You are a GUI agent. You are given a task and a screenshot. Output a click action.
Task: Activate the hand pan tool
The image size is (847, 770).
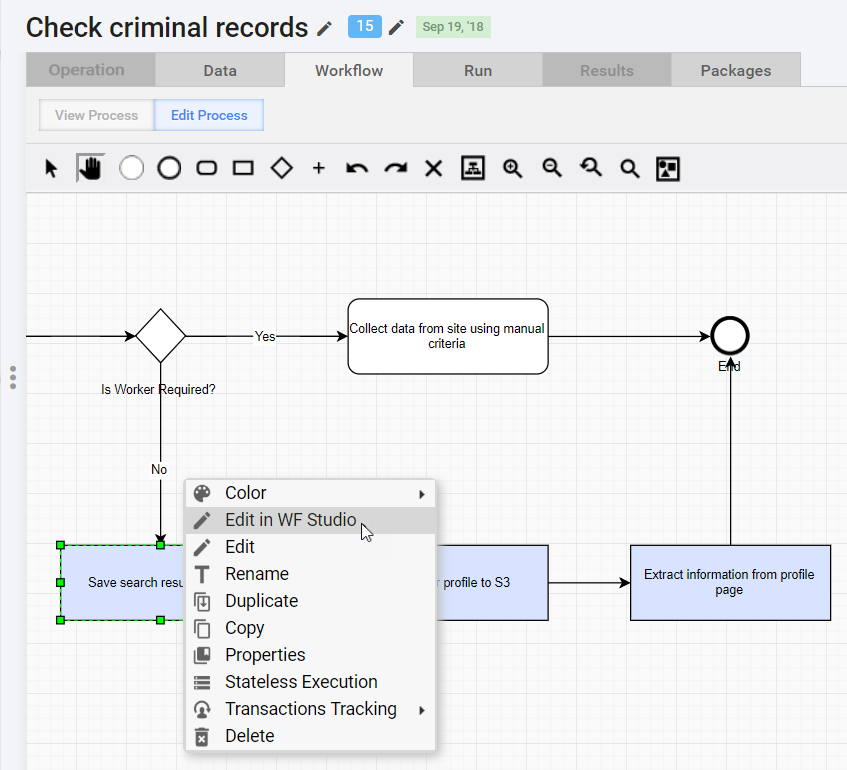coord(90,168)
